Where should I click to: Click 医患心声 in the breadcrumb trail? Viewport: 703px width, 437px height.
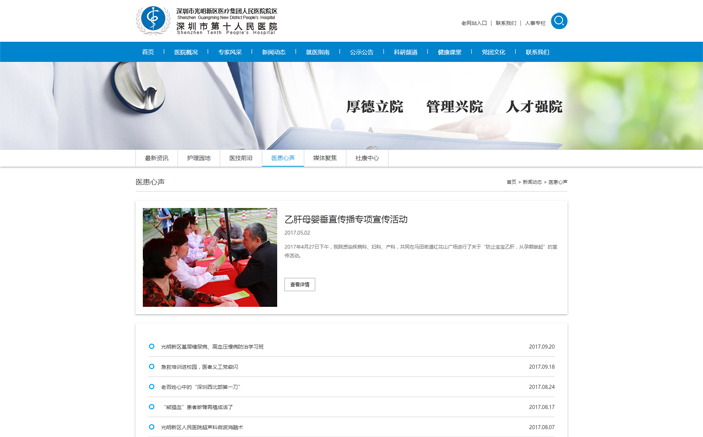(x=558, y=182)
